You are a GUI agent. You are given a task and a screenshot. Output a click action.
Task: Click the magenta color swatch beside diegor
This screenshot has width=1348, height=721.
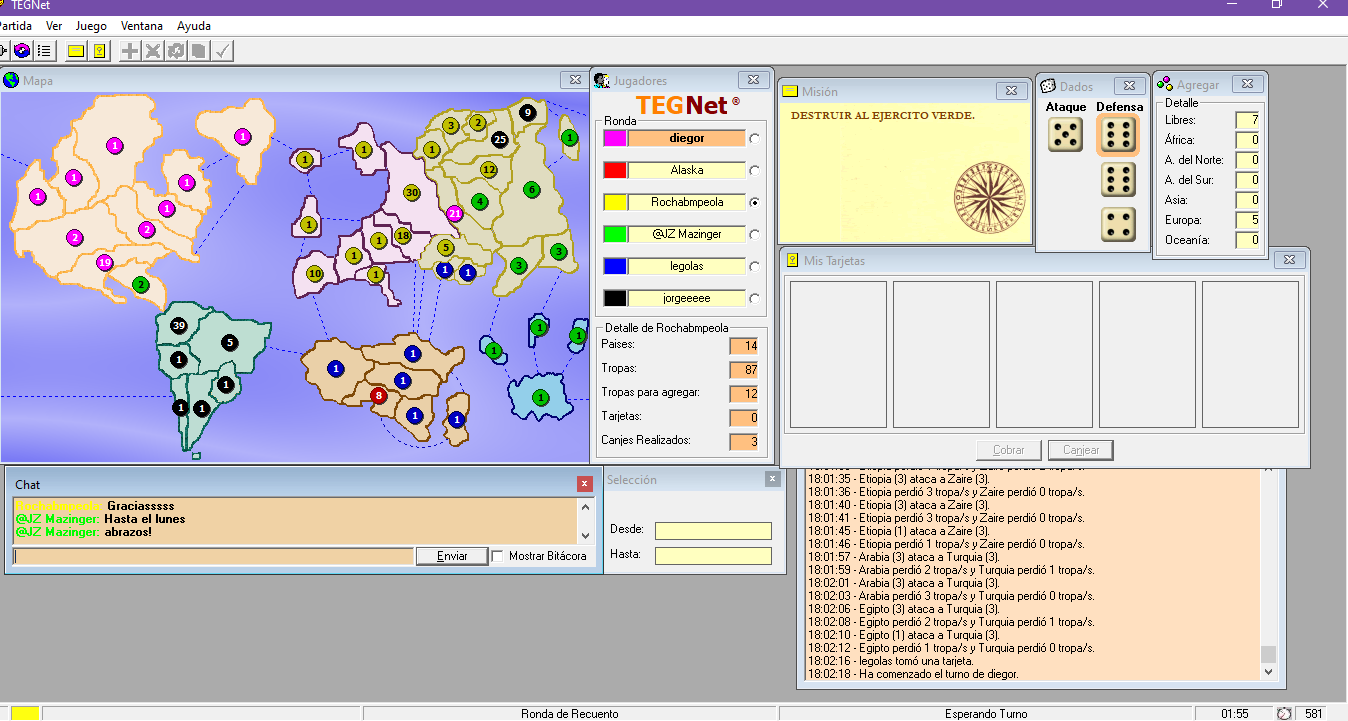click(x=614, y=139)
